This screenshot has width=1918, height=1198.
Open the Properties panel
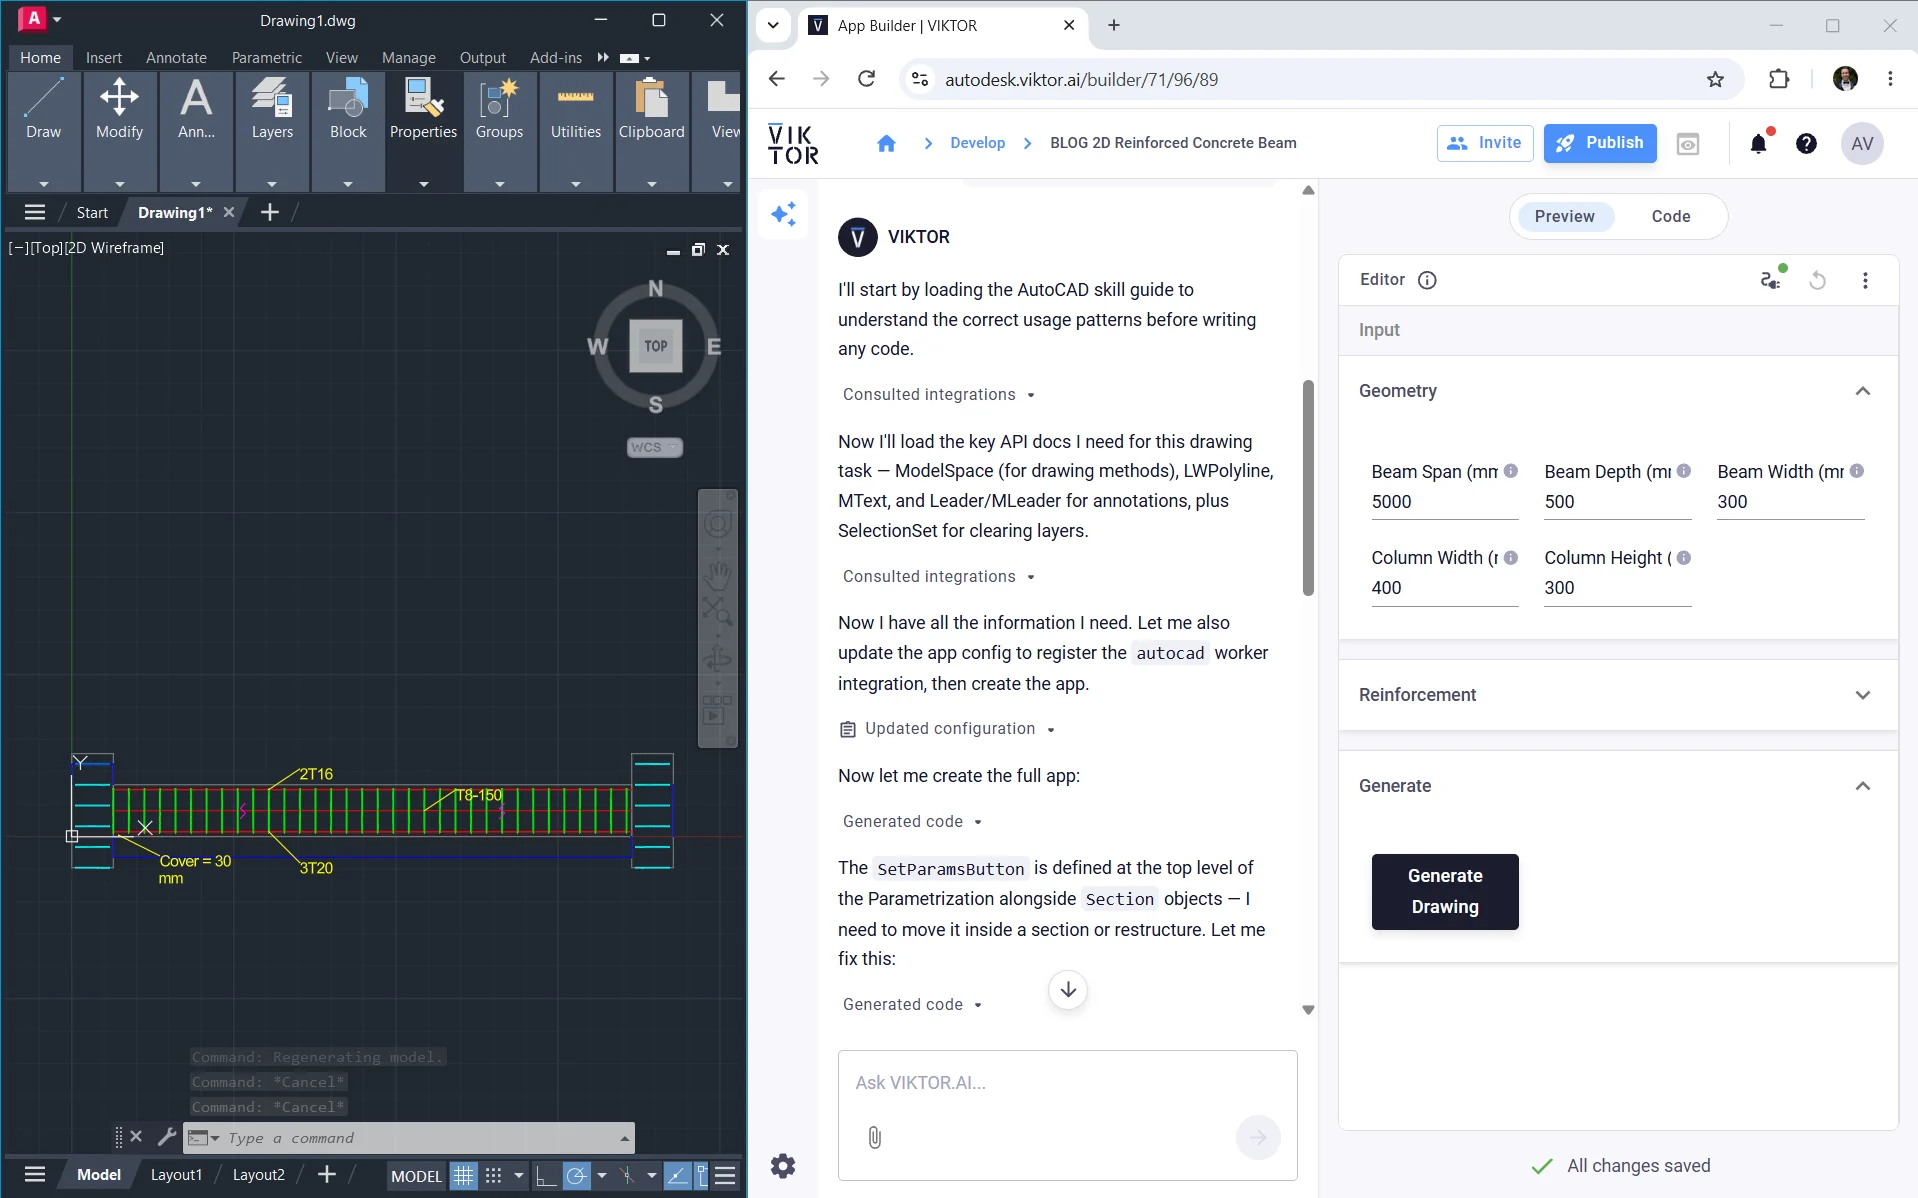pos(423,130)
